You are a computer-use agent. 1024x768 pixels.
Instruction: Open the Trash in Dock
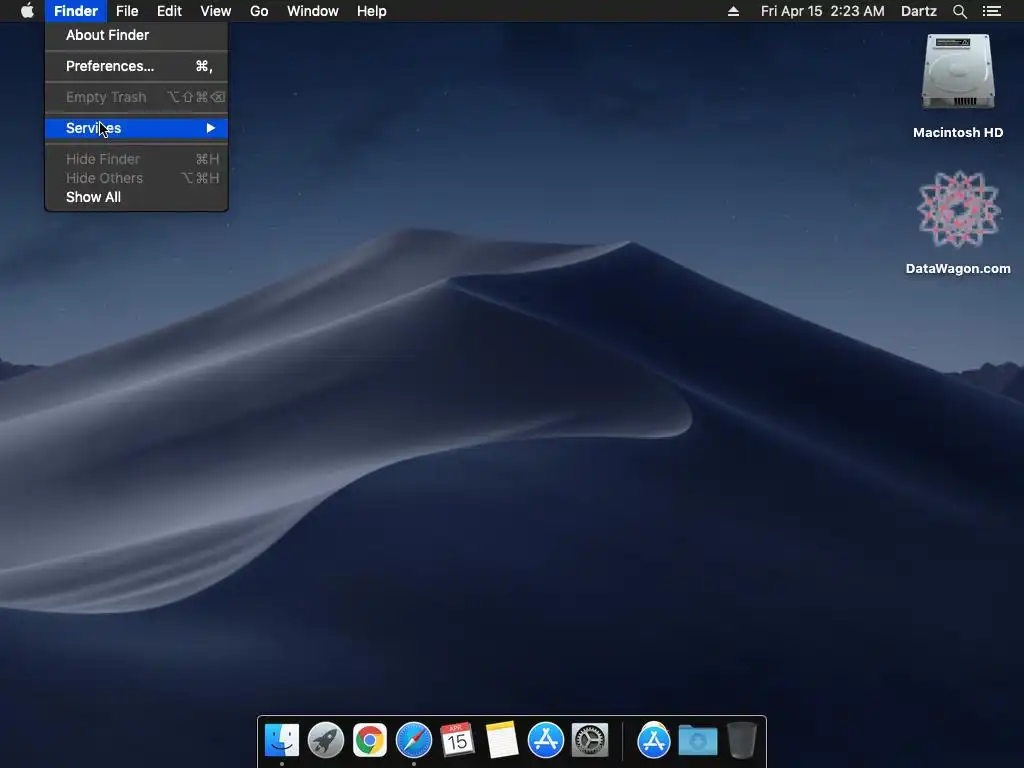coord(741,740)
